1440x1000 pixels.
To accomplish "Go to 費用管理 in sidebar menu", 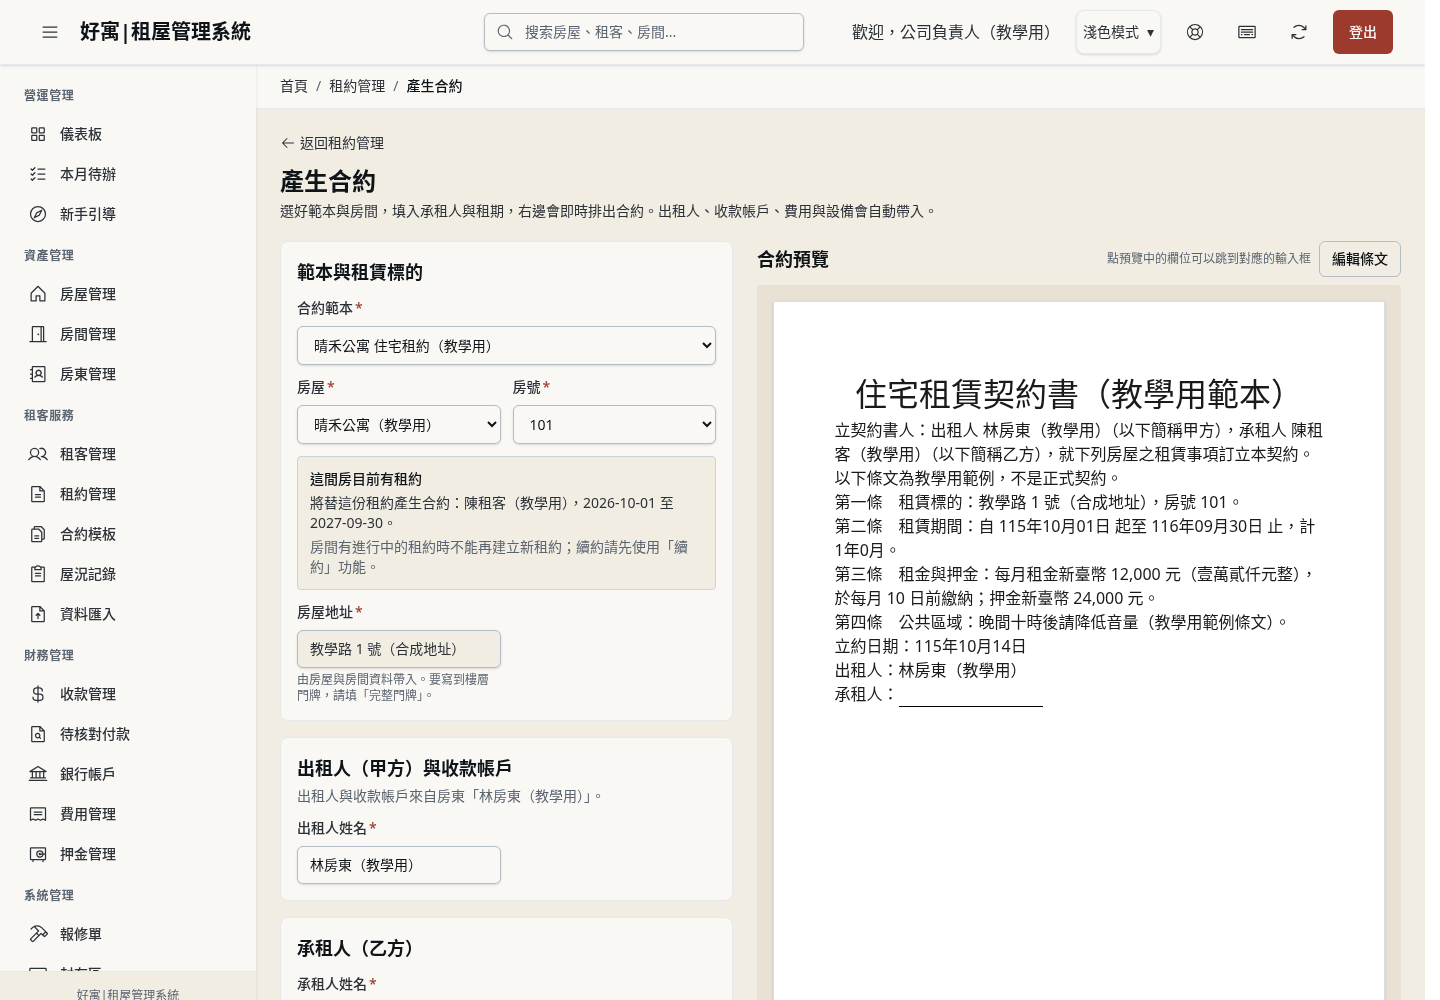I will [x=128, y=814].
